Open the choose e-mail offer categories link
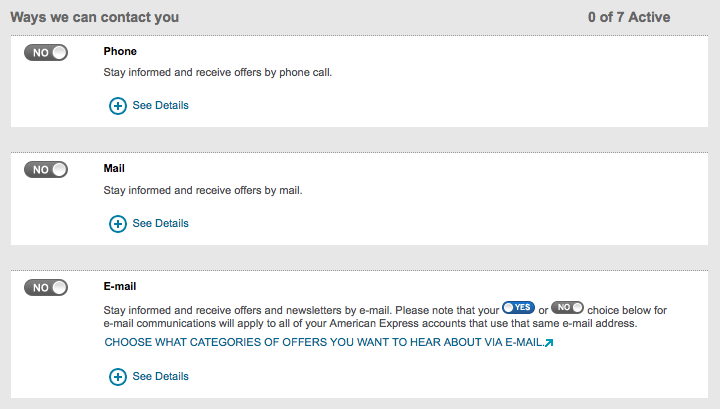 pos(323,342)
